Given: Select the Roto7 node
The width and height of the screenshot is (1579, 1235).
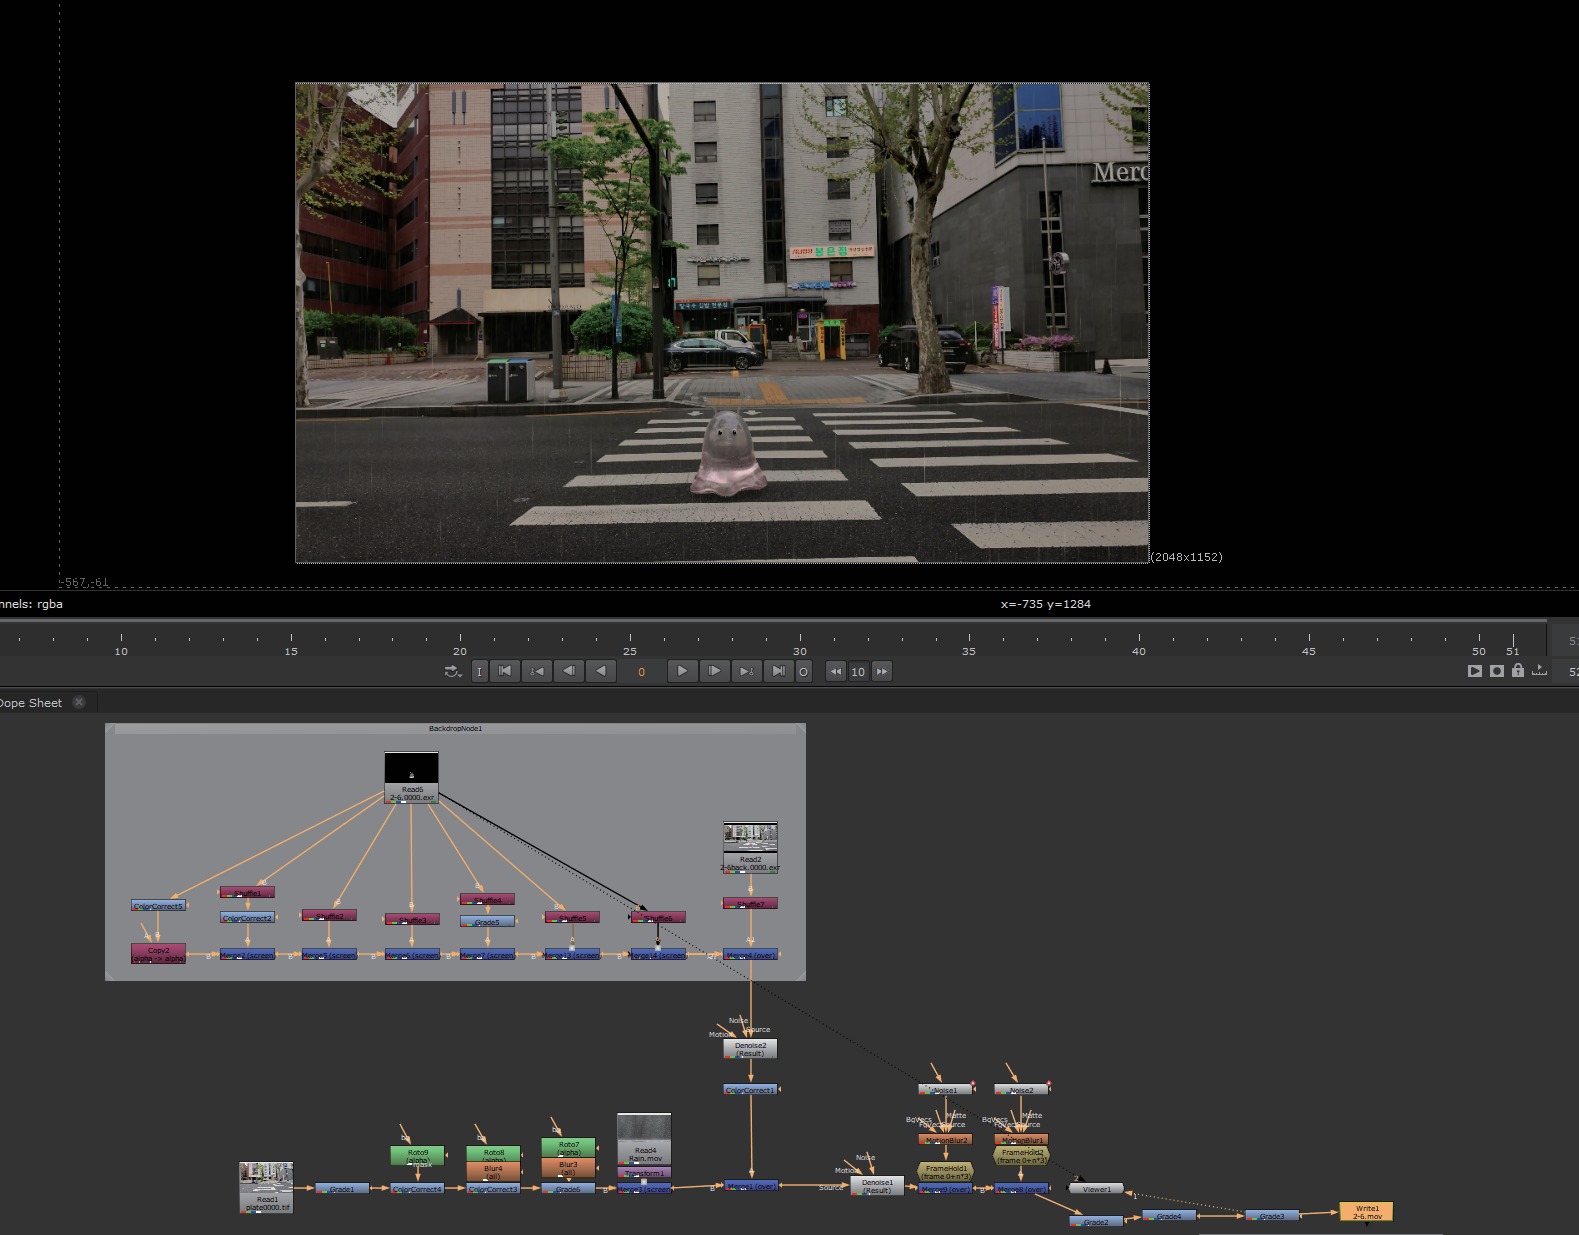Looking at the screenshot, I should 568,1148.
